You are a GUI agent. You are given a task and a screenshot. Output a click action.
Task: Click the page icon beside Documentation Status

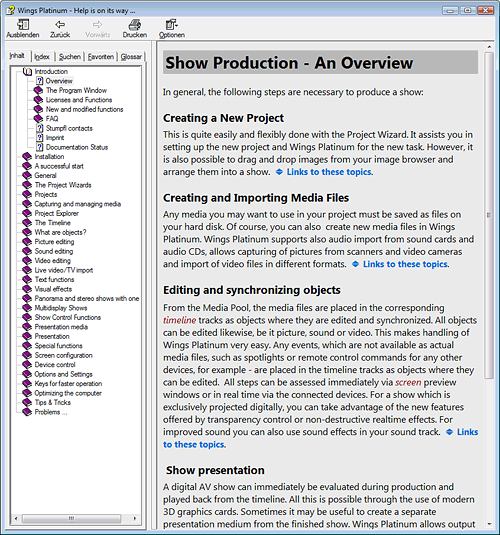click(40, 147)
